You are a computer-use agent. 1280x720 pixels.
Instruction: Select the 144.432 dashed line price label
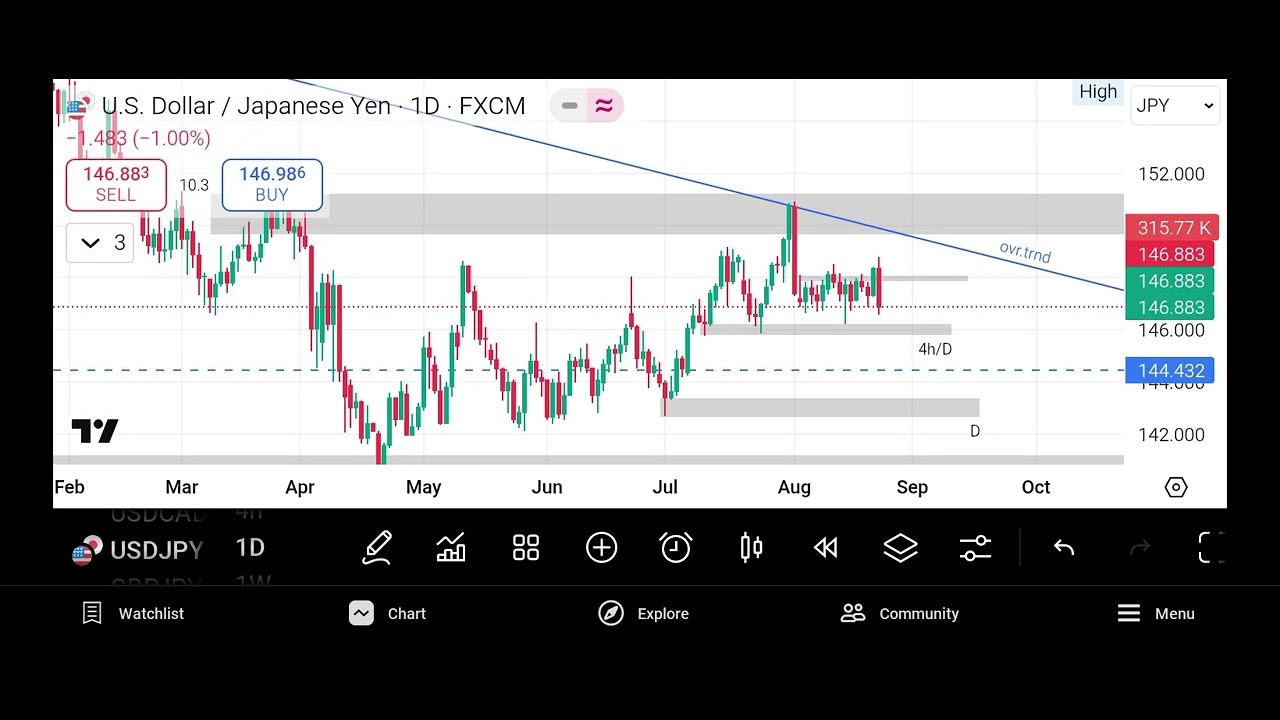point(1170,371)
